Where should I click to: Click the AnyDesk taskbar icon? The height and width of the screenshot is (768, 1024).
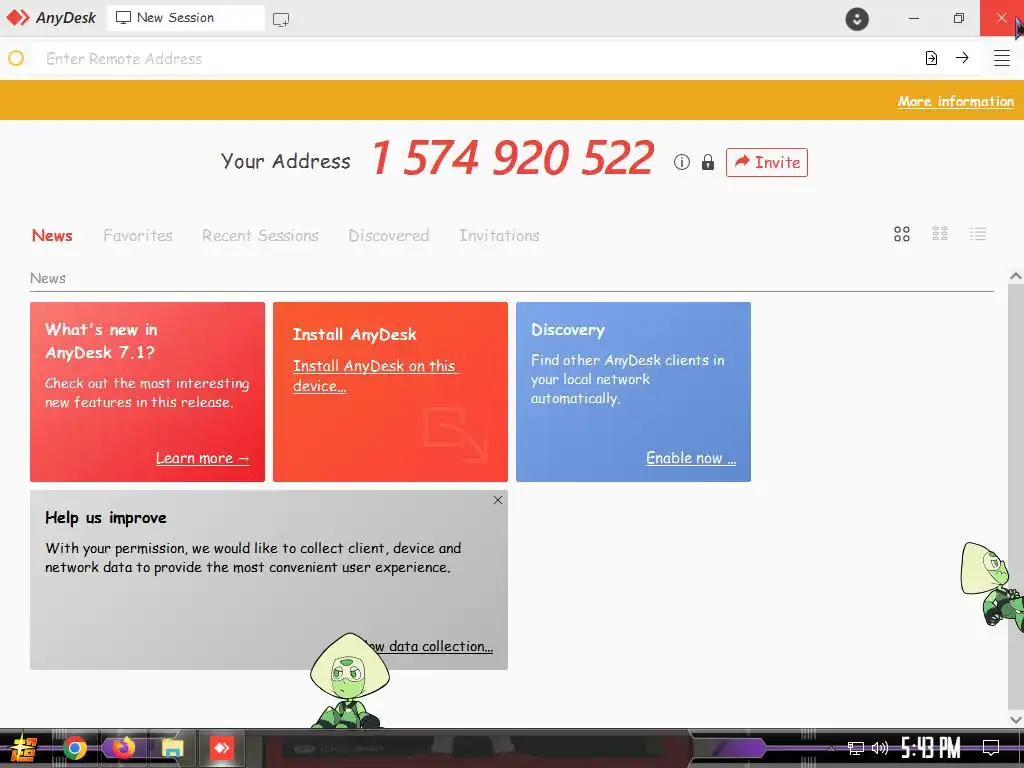coord(221,748)
